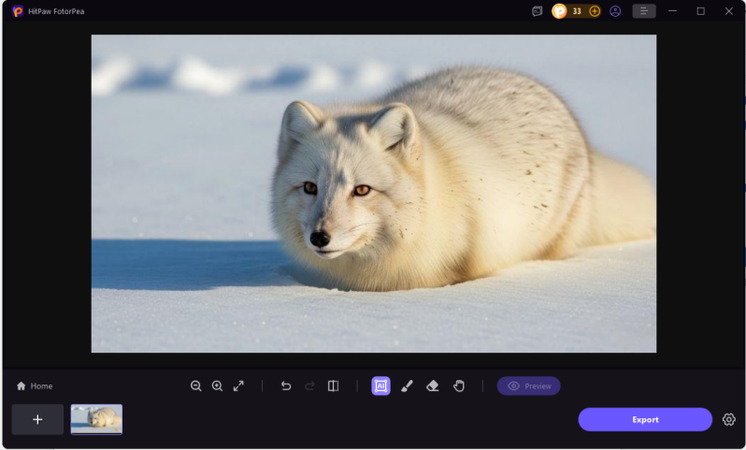Select the Brush tool
The image size is (746, 450).
click(407, 386)
